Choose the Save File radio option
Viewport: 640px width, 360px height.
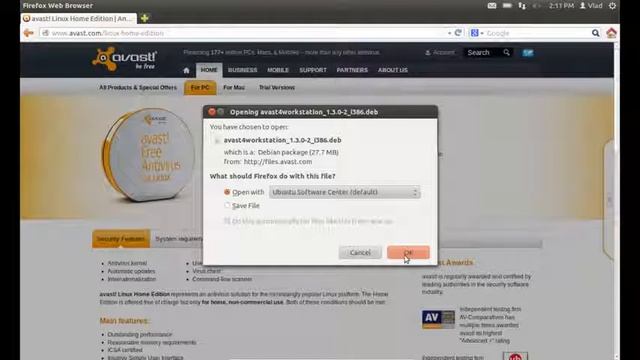[227, 205]
